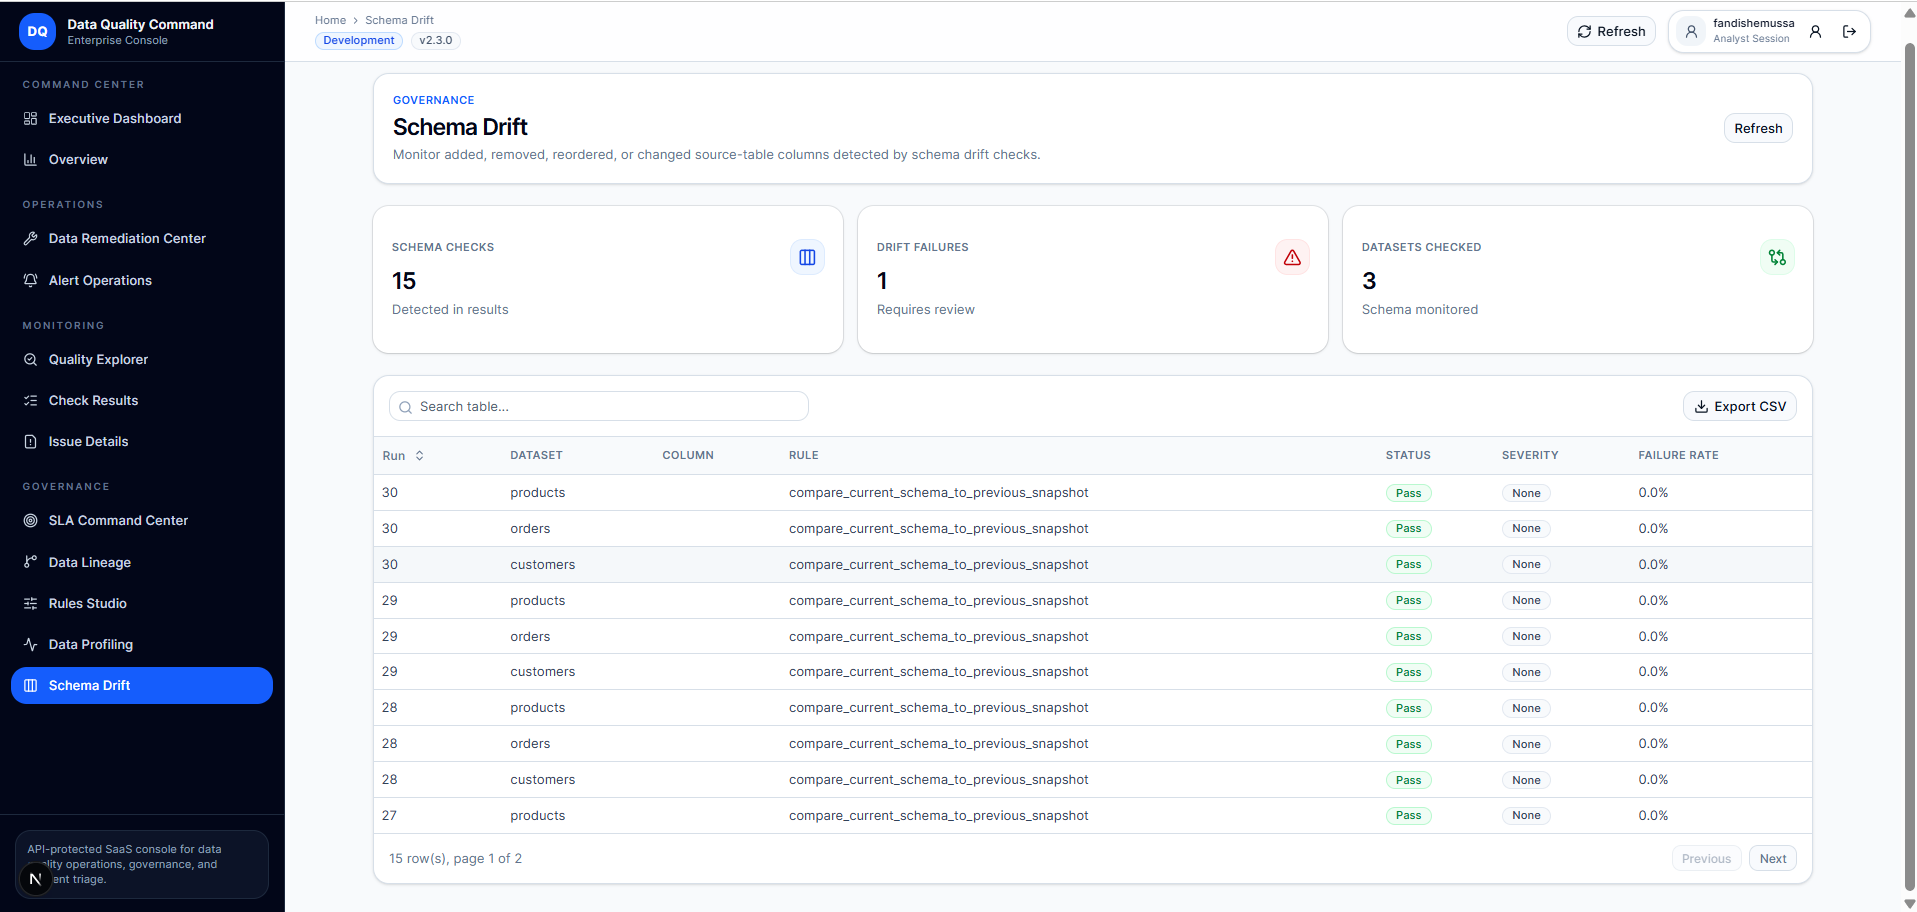Click the DQ logo badge
Viewport: 1917px width, 912px height.
click(37, 31)
